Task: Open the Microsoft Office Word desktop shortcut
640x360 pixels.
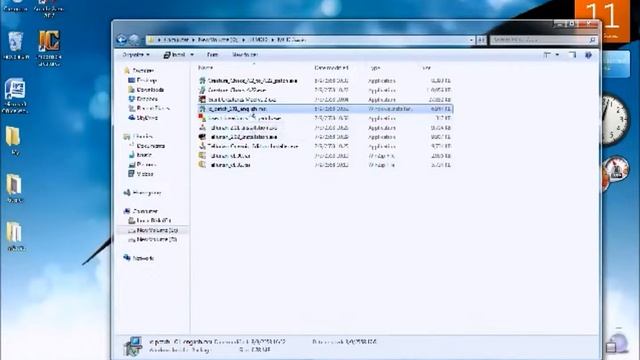Action: pos(16,95)
